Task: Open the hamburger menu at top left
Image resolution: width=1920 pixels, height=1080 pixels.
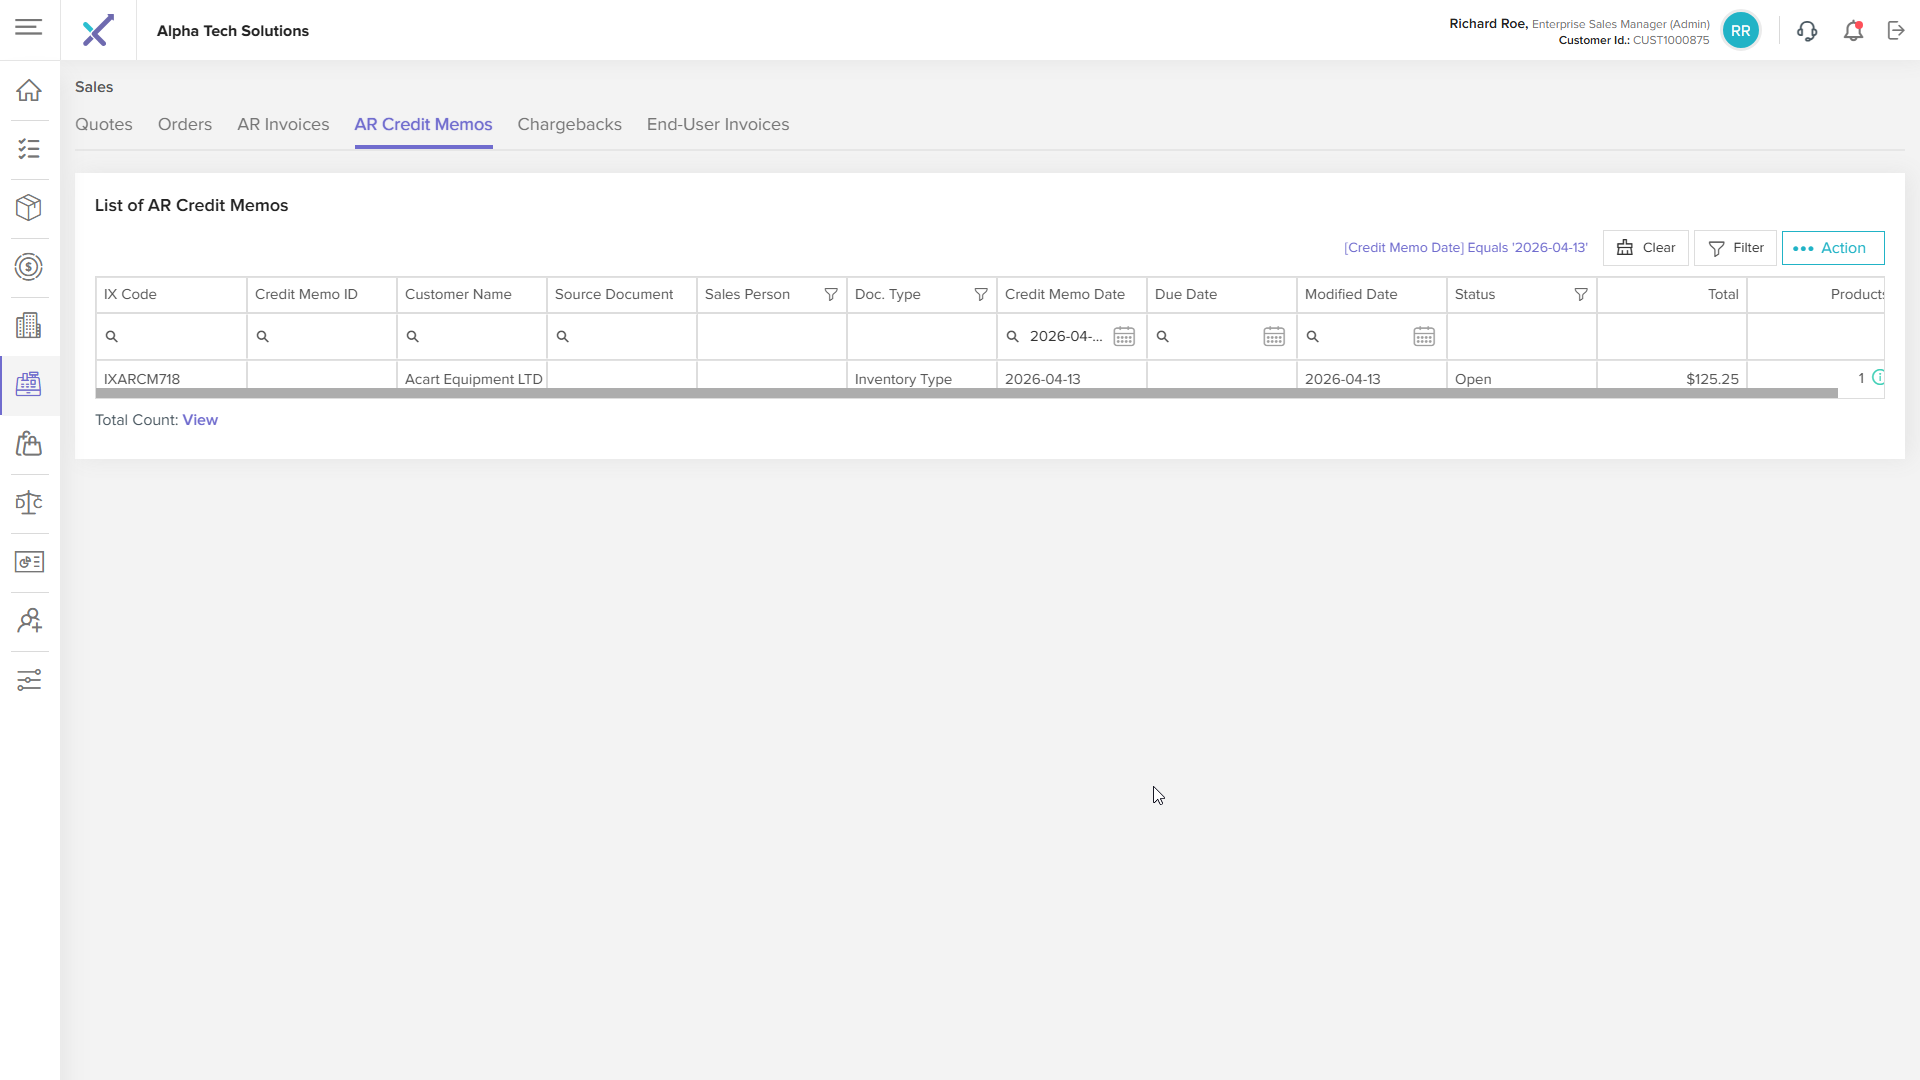Action: (29, 28)
